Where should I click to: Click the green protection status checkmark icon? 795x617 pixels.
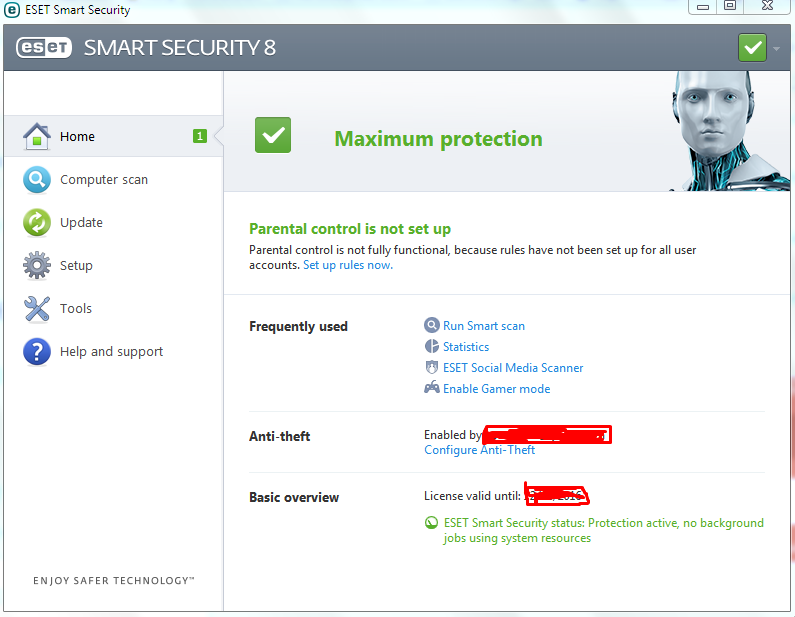(x=272, y=135)
